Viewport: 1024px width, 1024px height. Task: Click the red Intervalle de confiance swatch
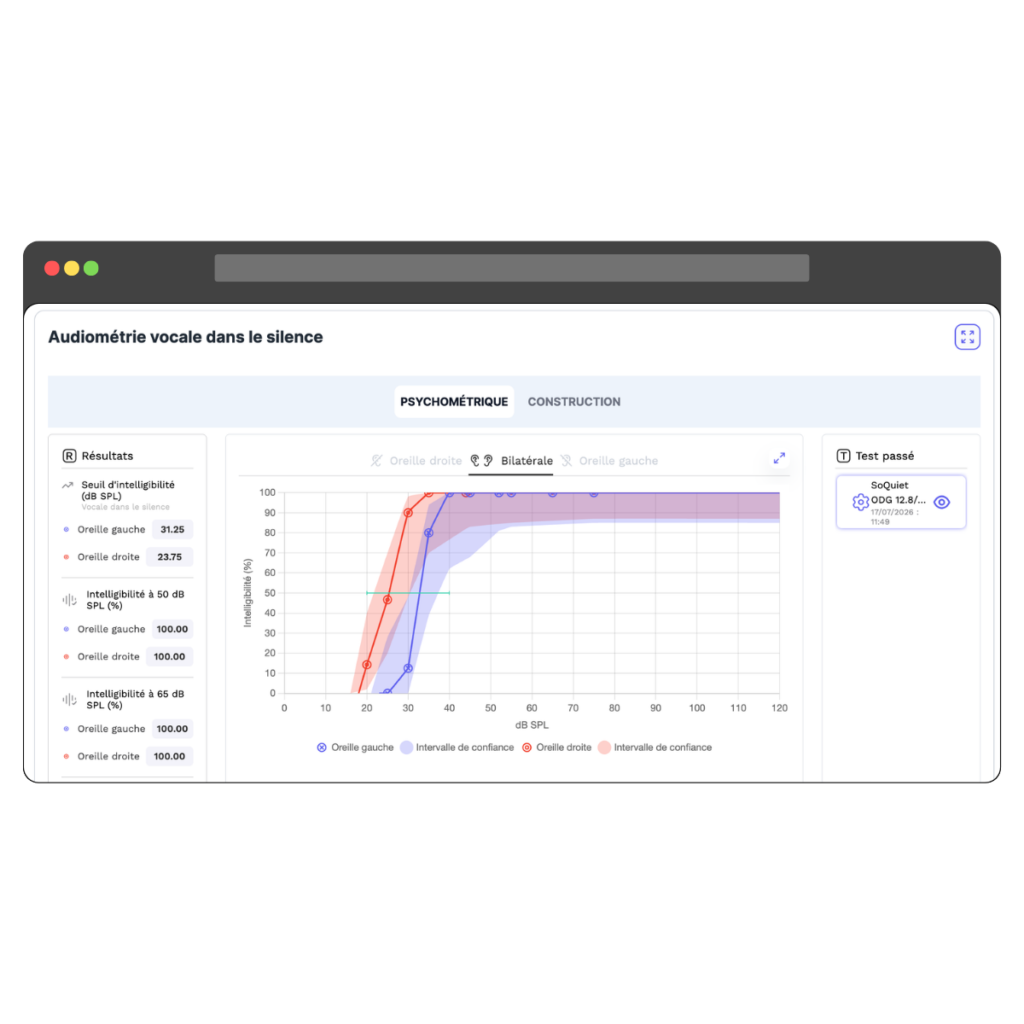click(604, 747)
